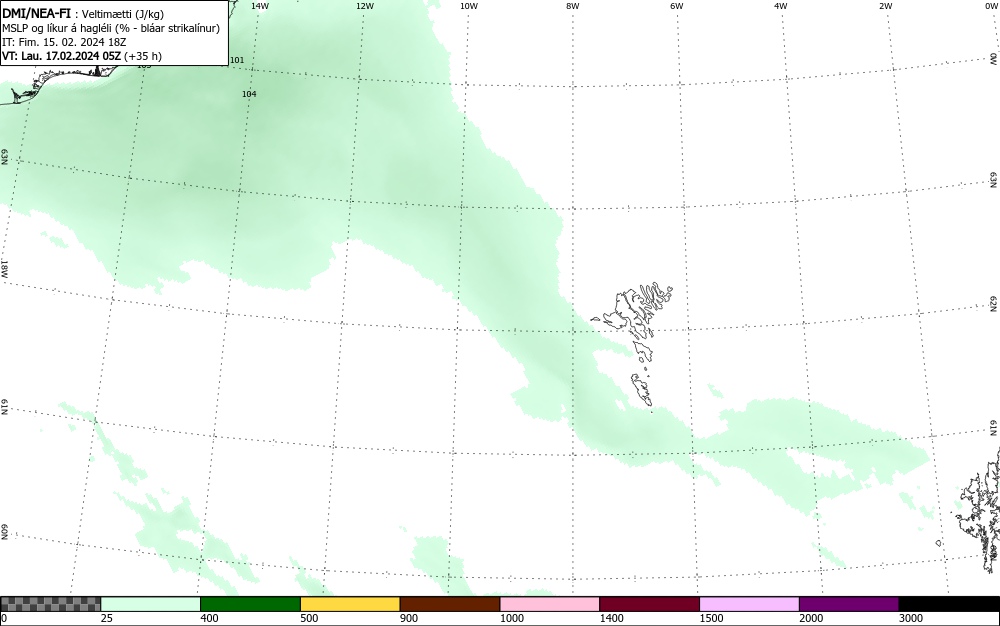Click the DMI/NEA-FI title text
This screenshot has width=1000, height=626.
pos(36,13)
